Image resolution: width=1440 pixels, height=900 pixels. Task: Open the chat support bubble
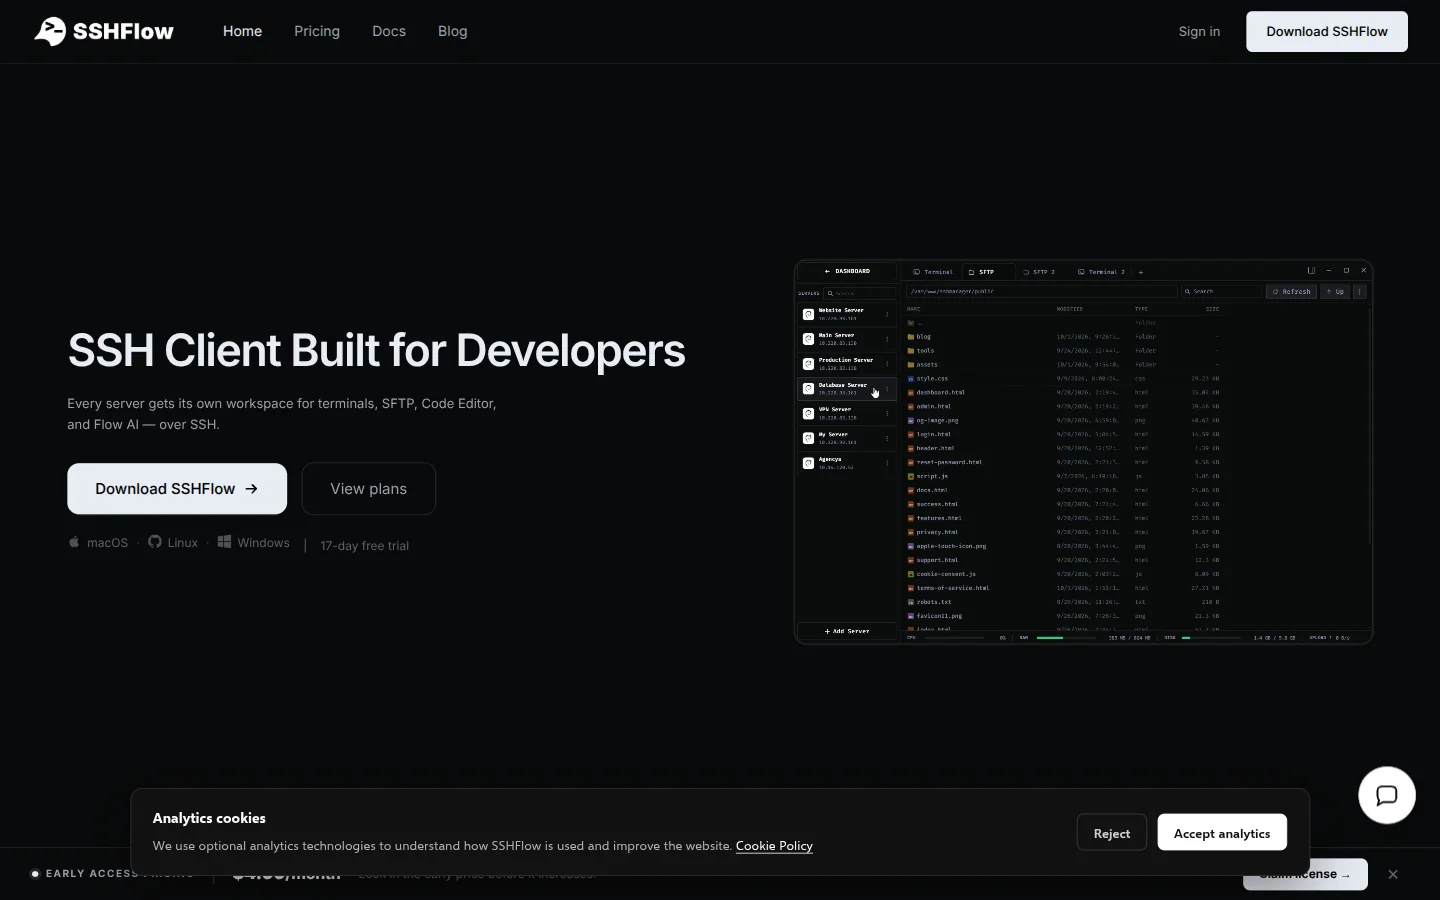click(1386, 795)
